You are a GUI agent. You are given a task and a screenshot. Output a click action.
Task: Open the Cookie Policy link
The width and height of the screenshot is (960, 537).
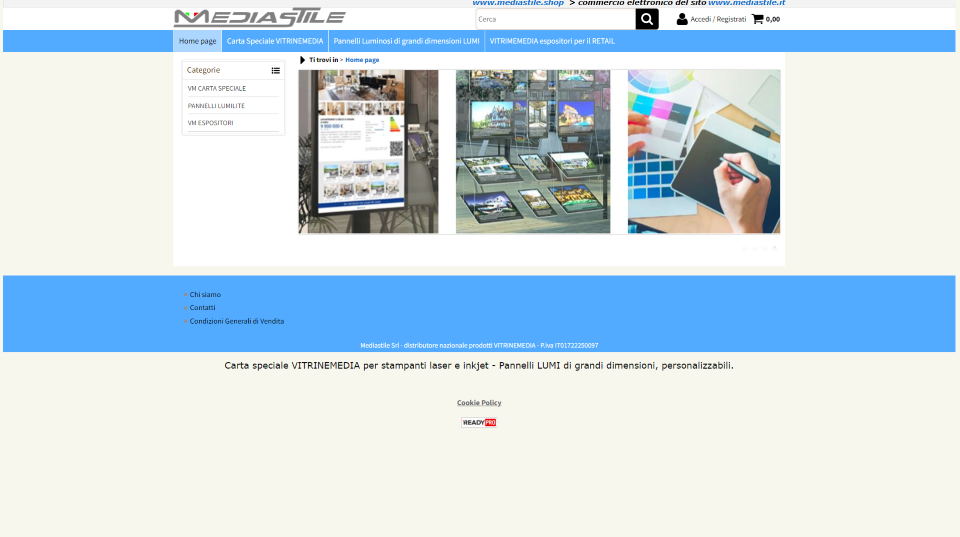pos(479,402)
